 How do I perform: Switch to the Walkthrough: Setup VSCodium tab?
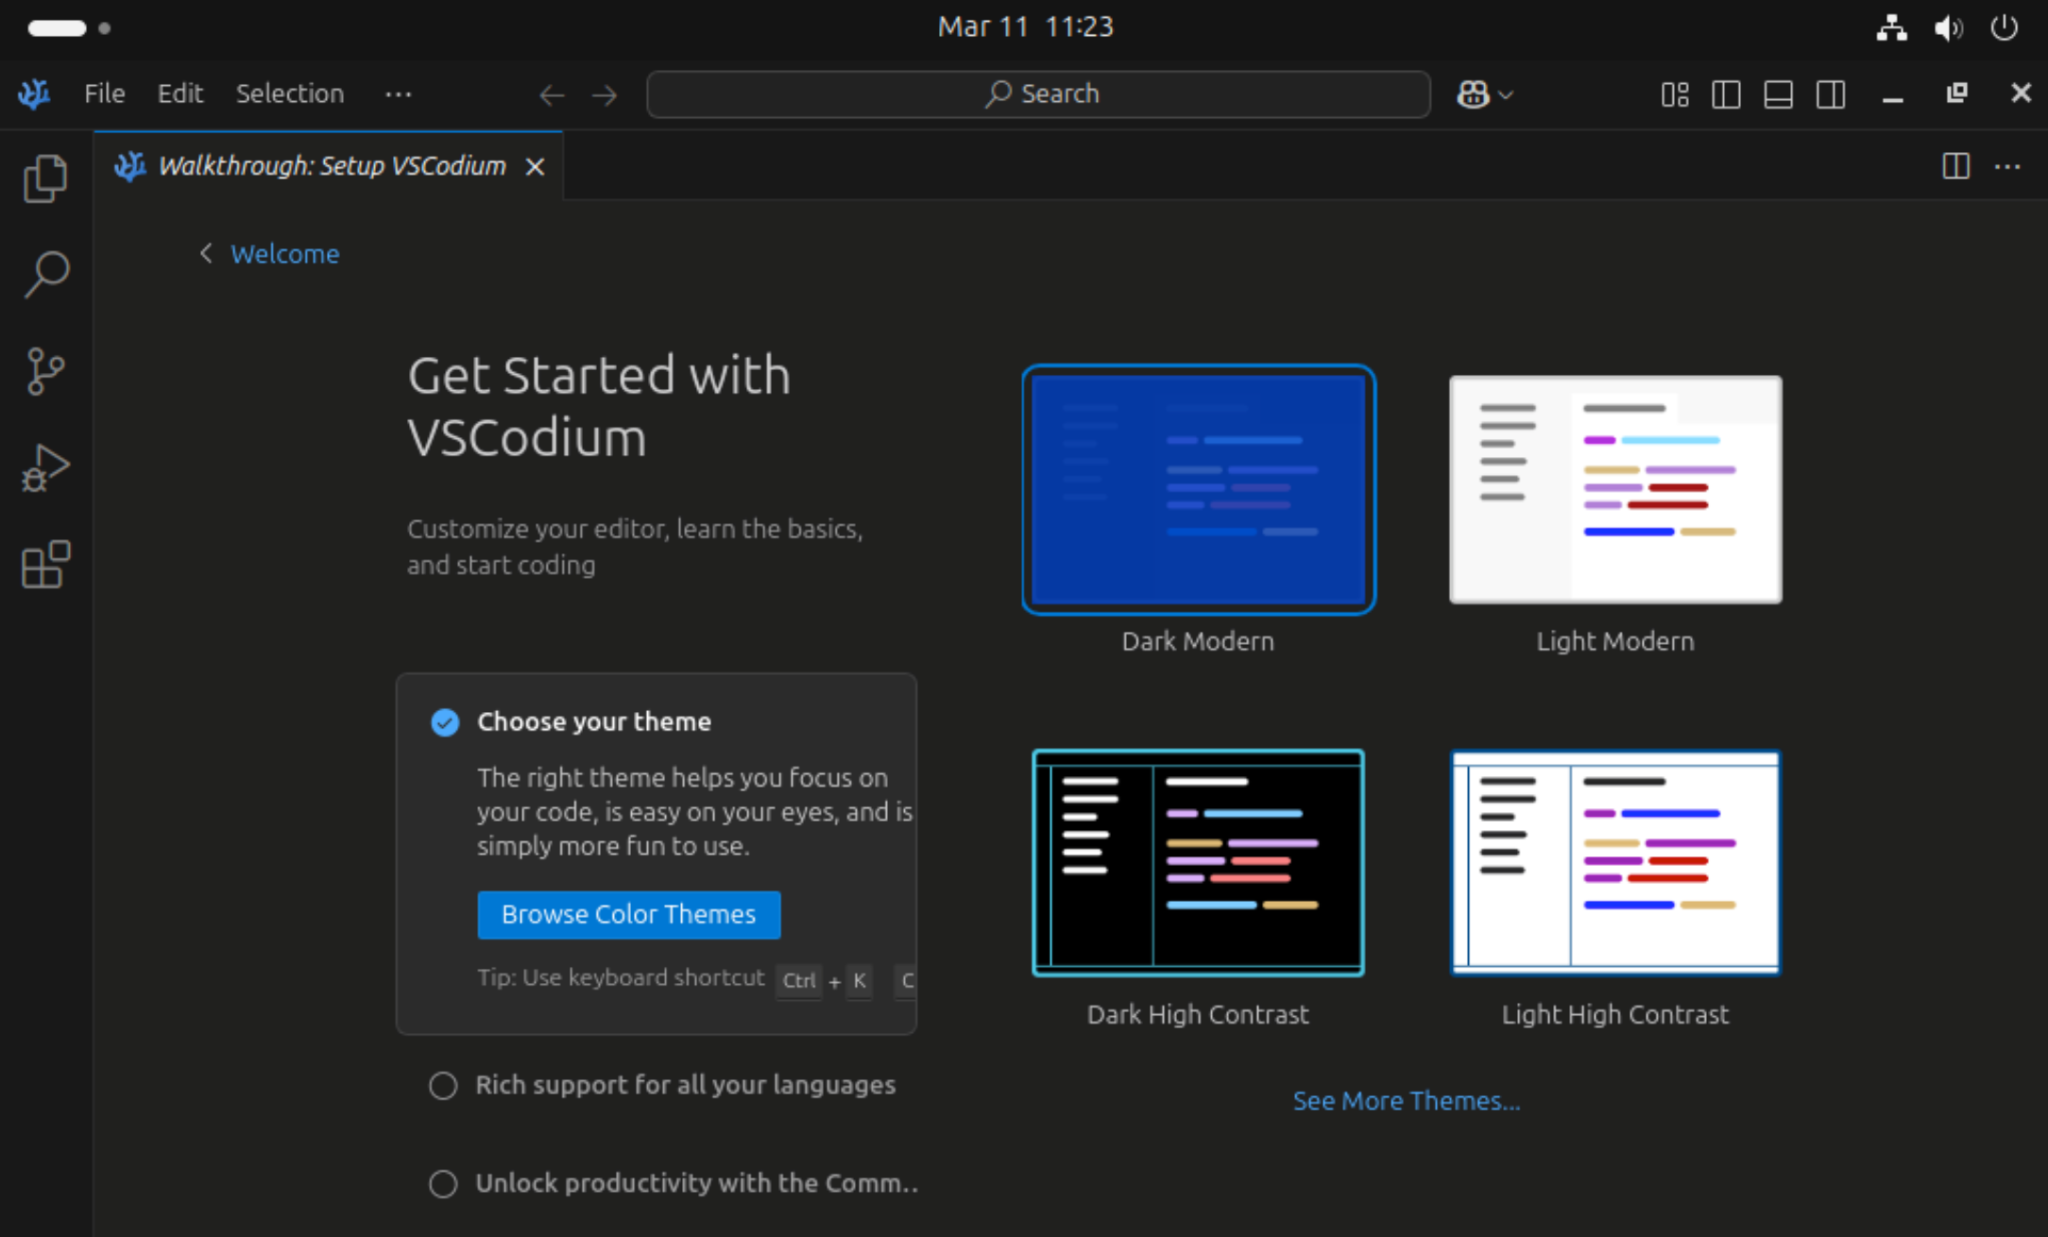pyautogui.click(x=330, y=166)
